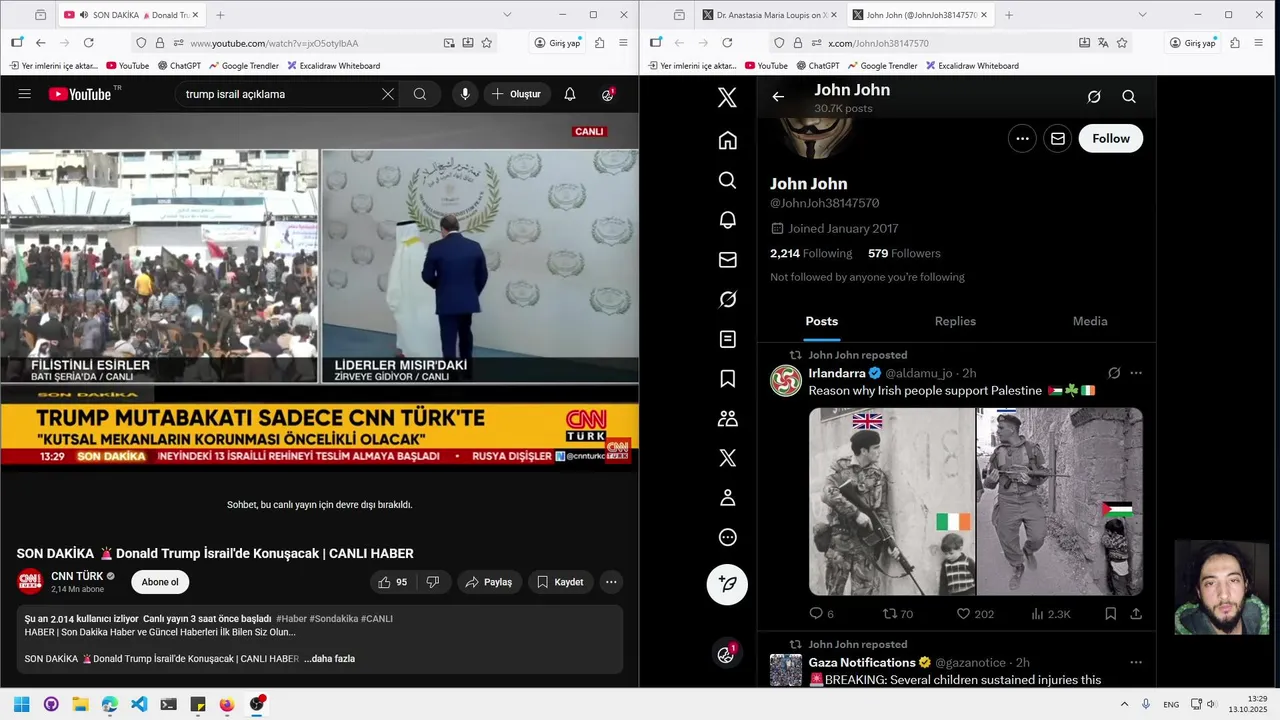Expand the description with ...daha fazla
1280x720 pixels.
329,659
